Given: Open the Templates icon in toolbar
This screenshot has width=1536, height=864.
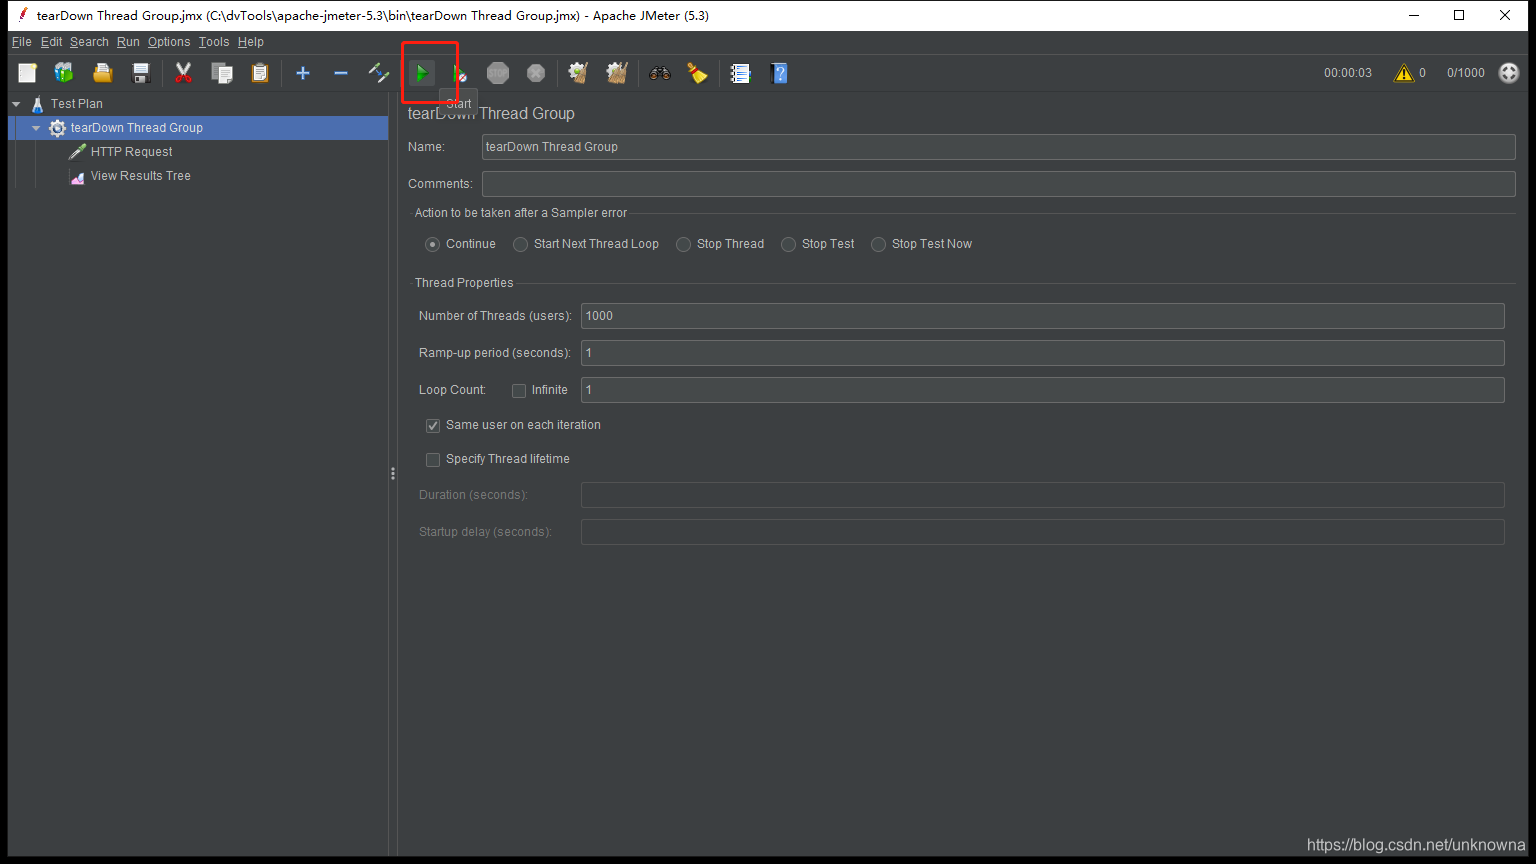Looking at the screenshot, I should click(x=64, y=73).
